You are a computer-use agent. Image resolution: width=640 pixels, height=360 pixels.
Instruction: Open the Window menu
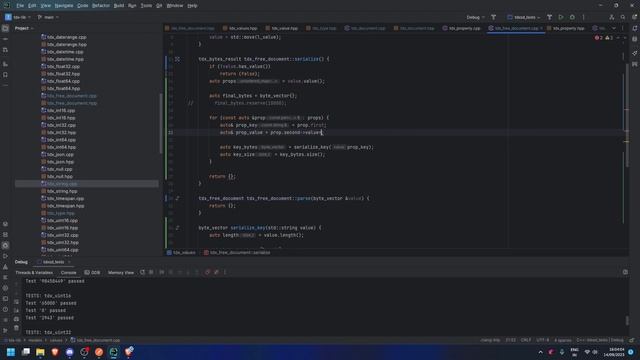point(175,6)
